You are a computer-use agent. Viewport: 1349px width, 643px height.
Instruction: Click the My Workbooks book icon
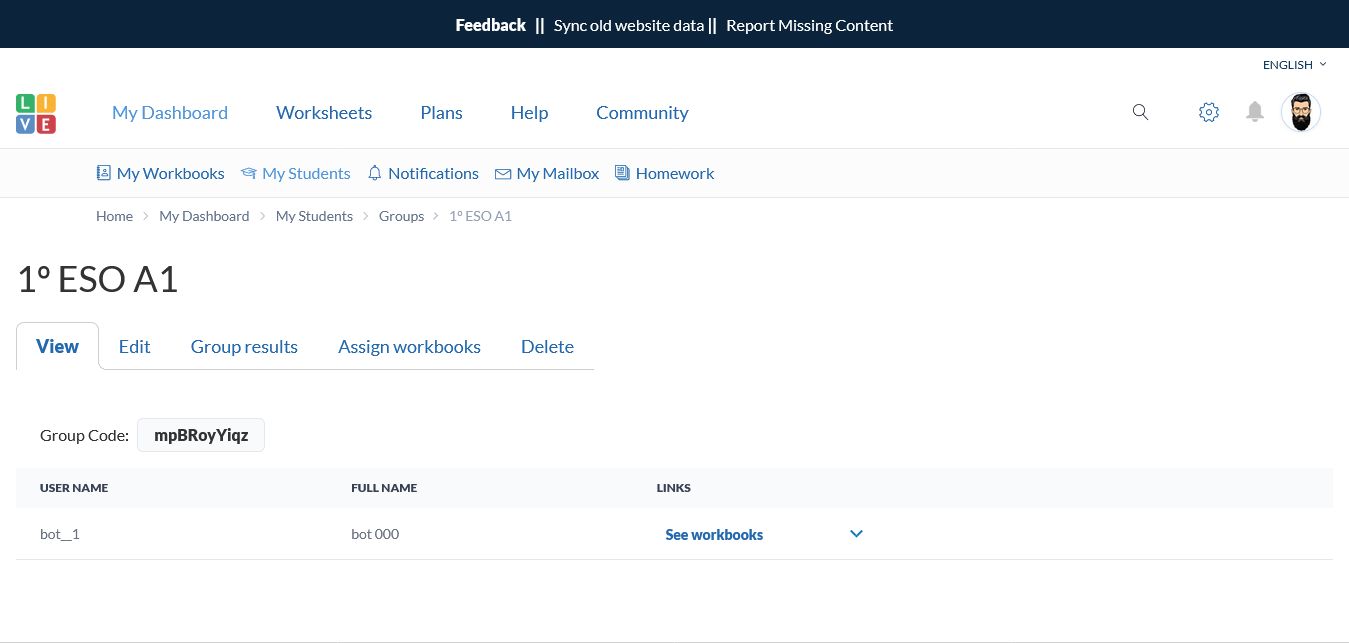pyautogui.click(x=103, y=173)
